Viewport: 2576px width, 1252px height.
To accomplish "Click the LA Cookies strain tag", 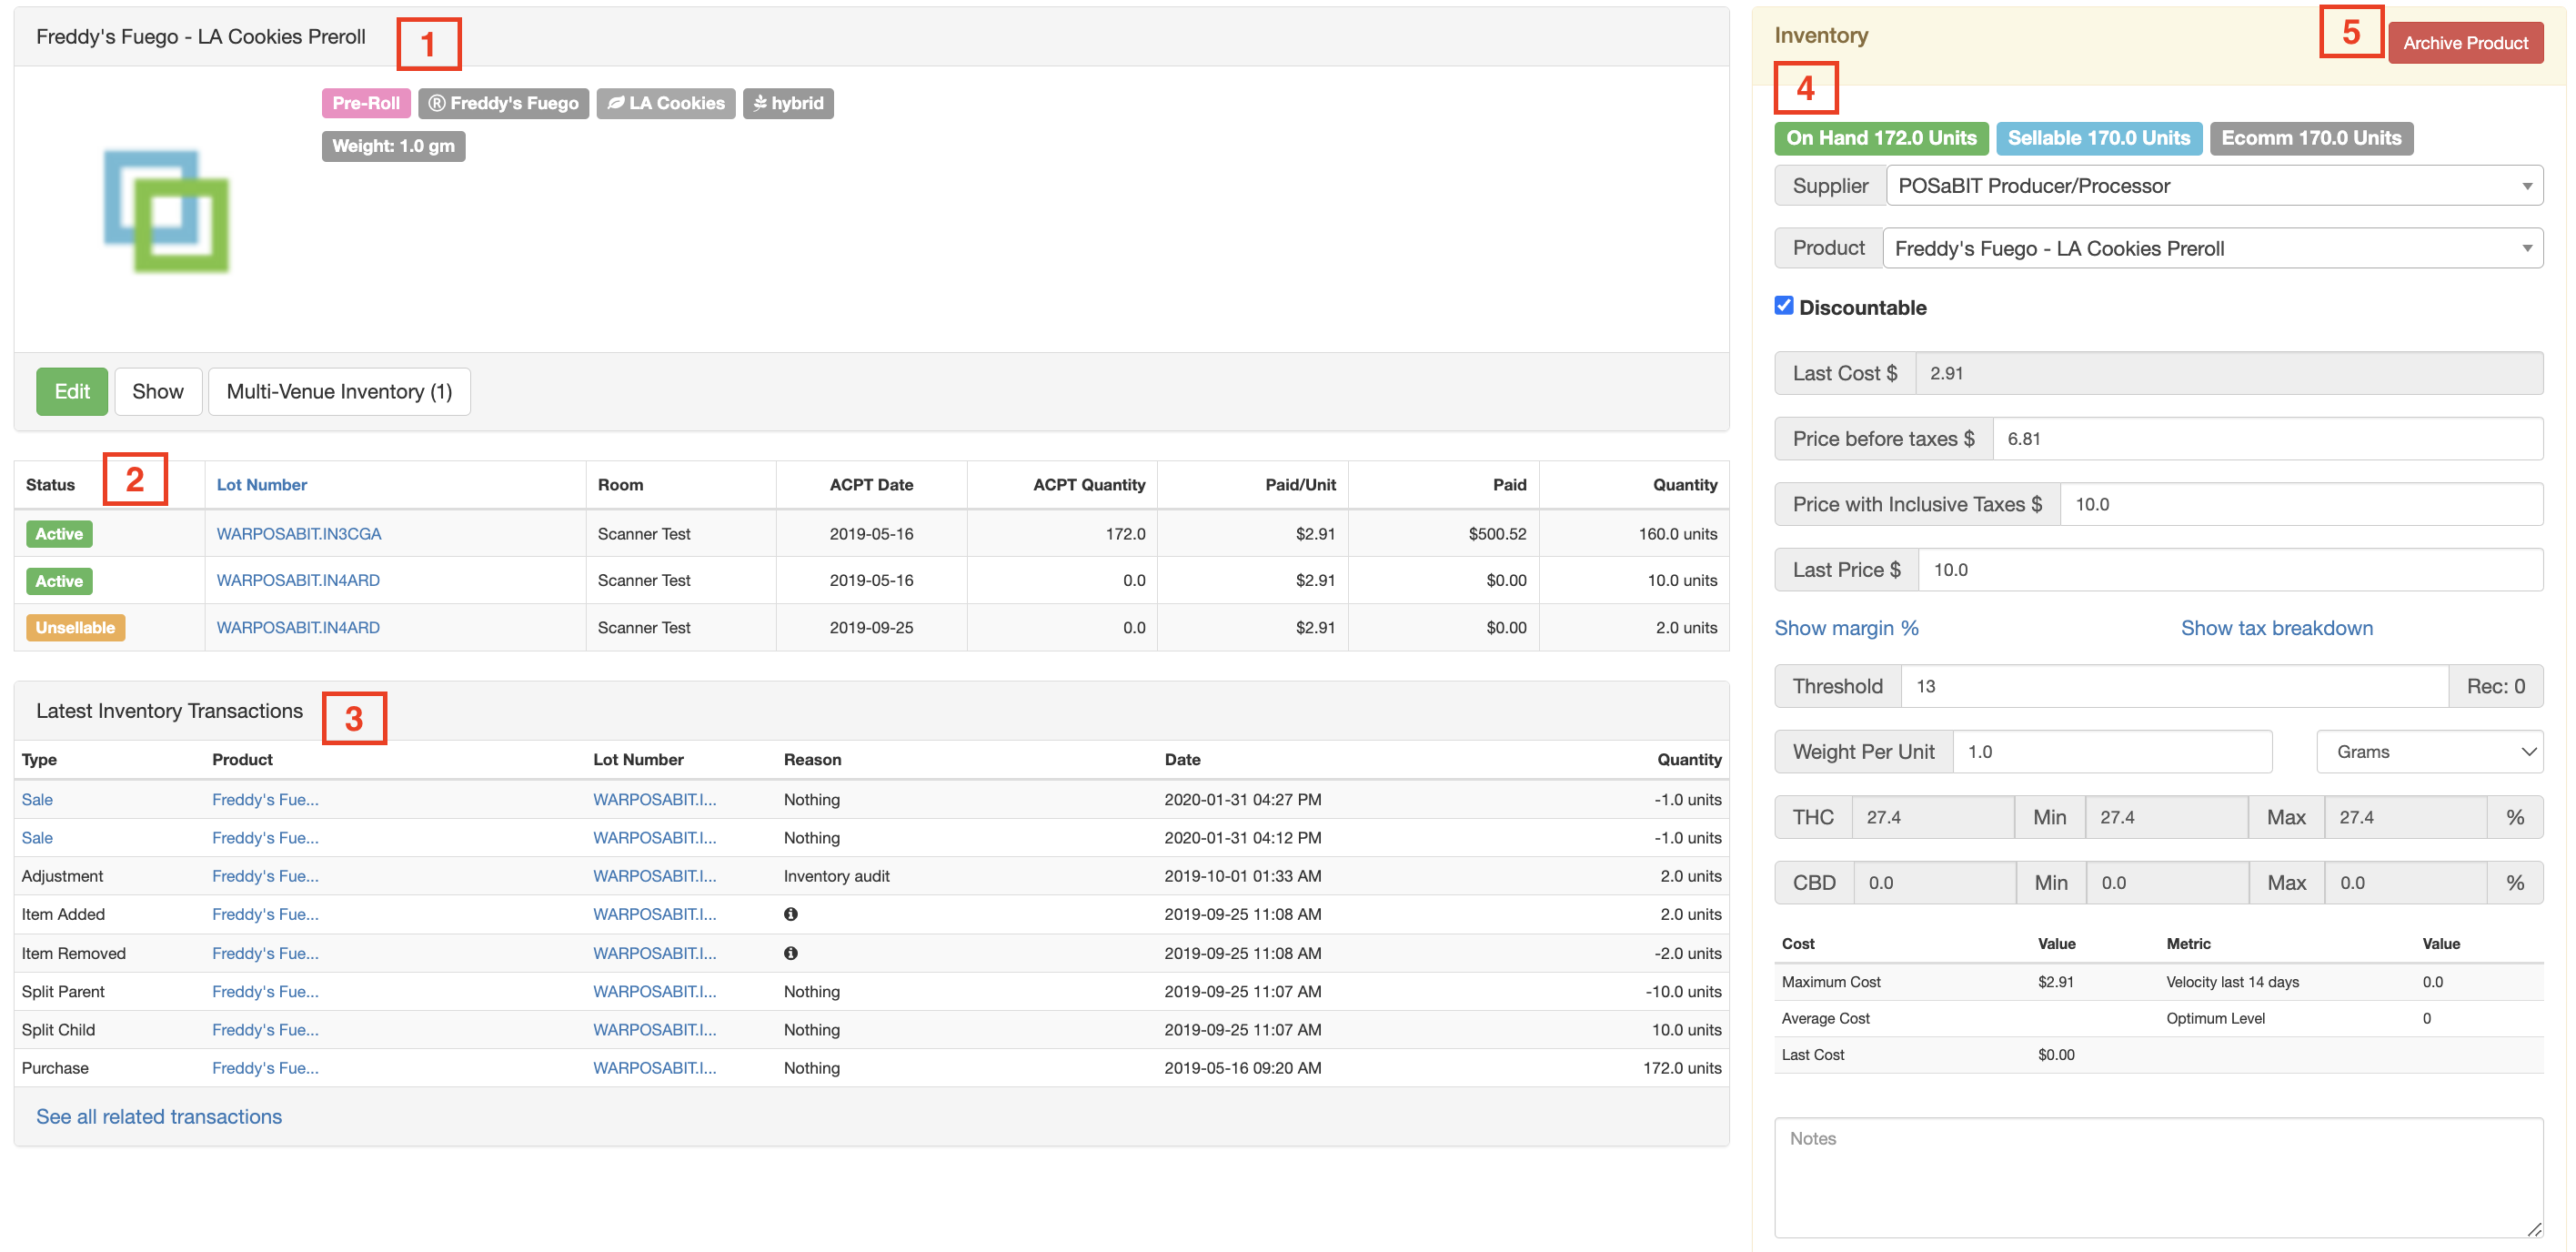I will click(x=666, y=103).
